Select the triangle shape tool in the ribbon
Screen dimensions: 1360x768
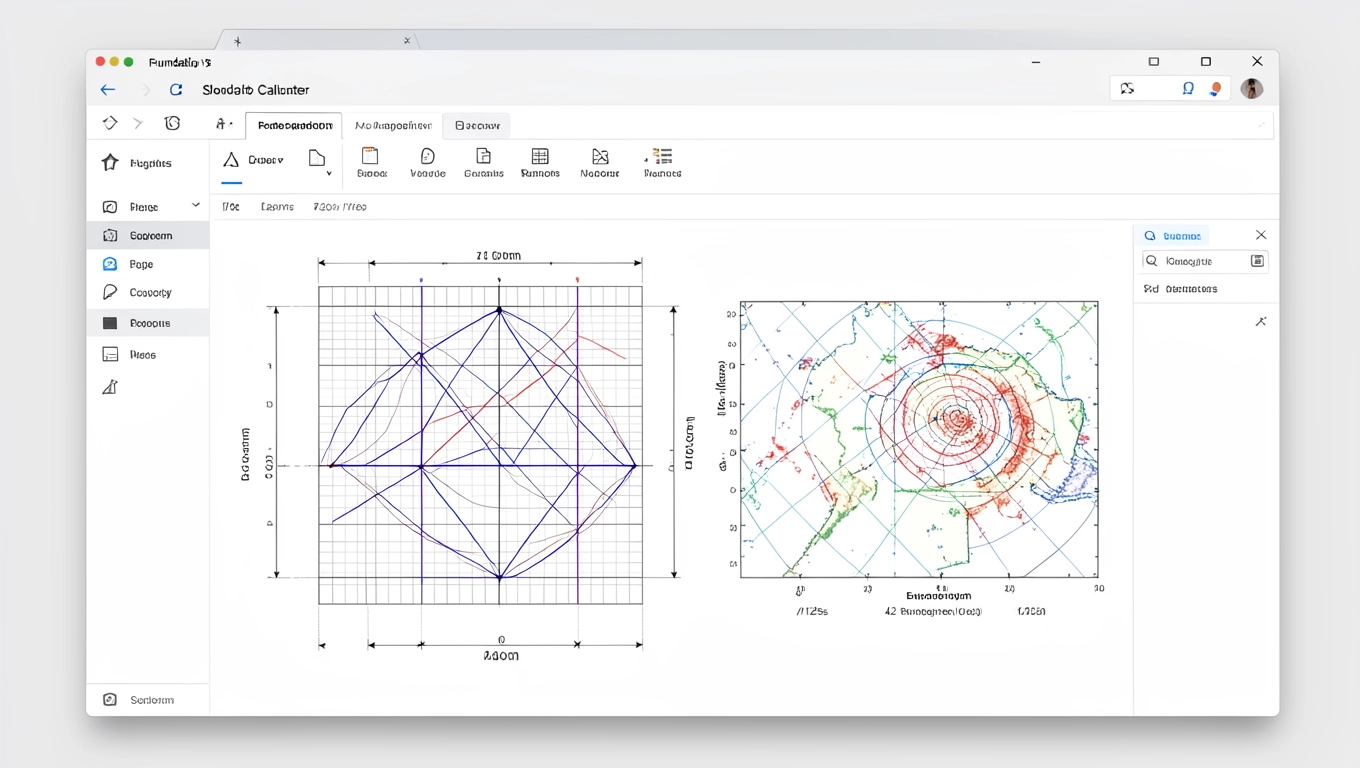click(x=231, y=160)
